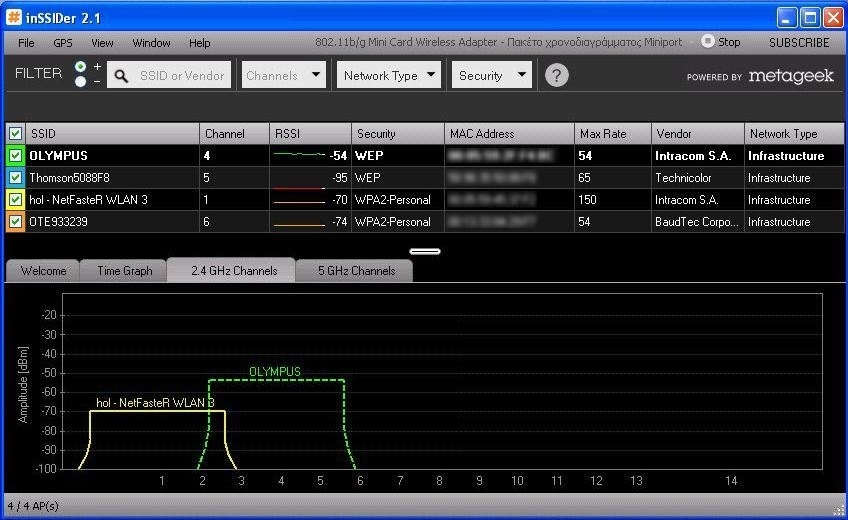Open the SUBSCRIBE link
The image size is (848, 520).
(x=799, y=43)
